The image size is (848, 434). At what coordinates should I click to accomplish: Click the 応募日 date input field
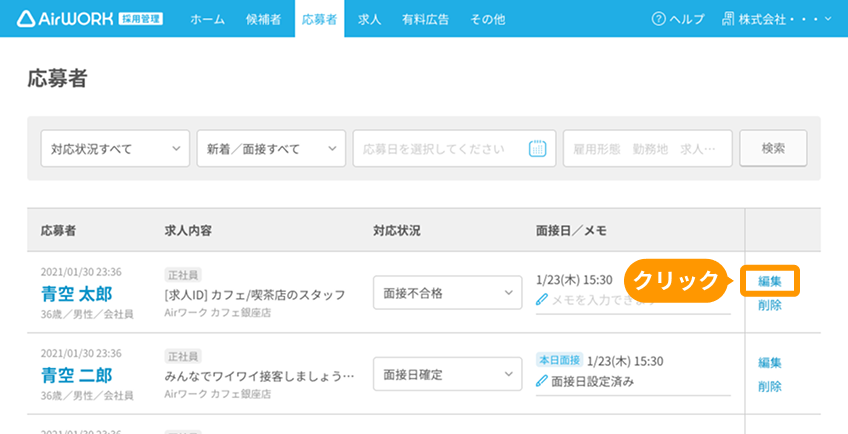pos(454,148)
